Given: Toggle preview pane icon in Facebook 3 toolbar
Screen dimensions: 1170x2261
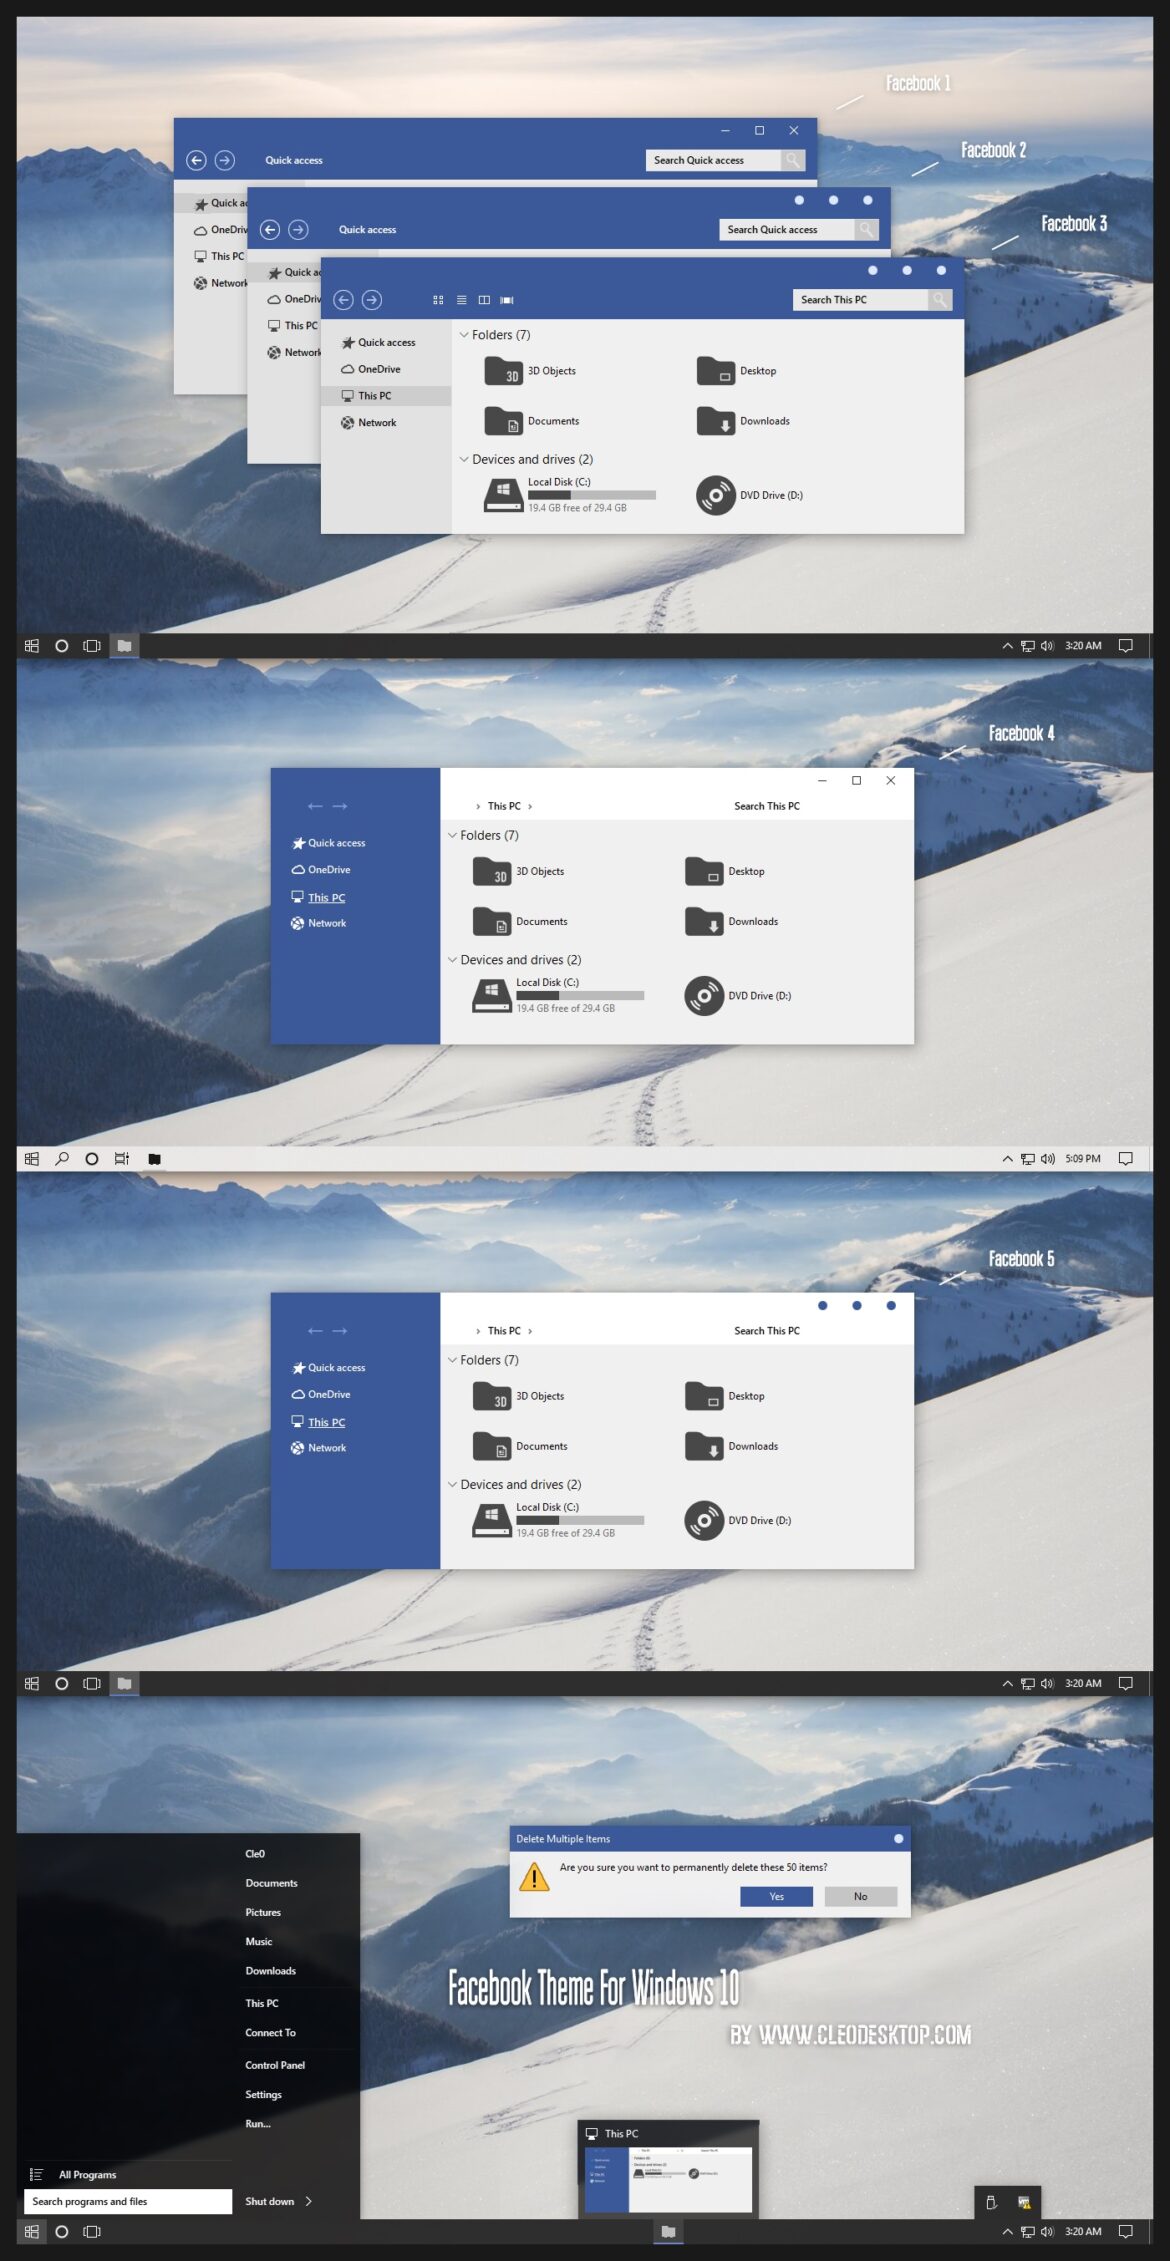Looking at the screenshot, I should [507, 300].
